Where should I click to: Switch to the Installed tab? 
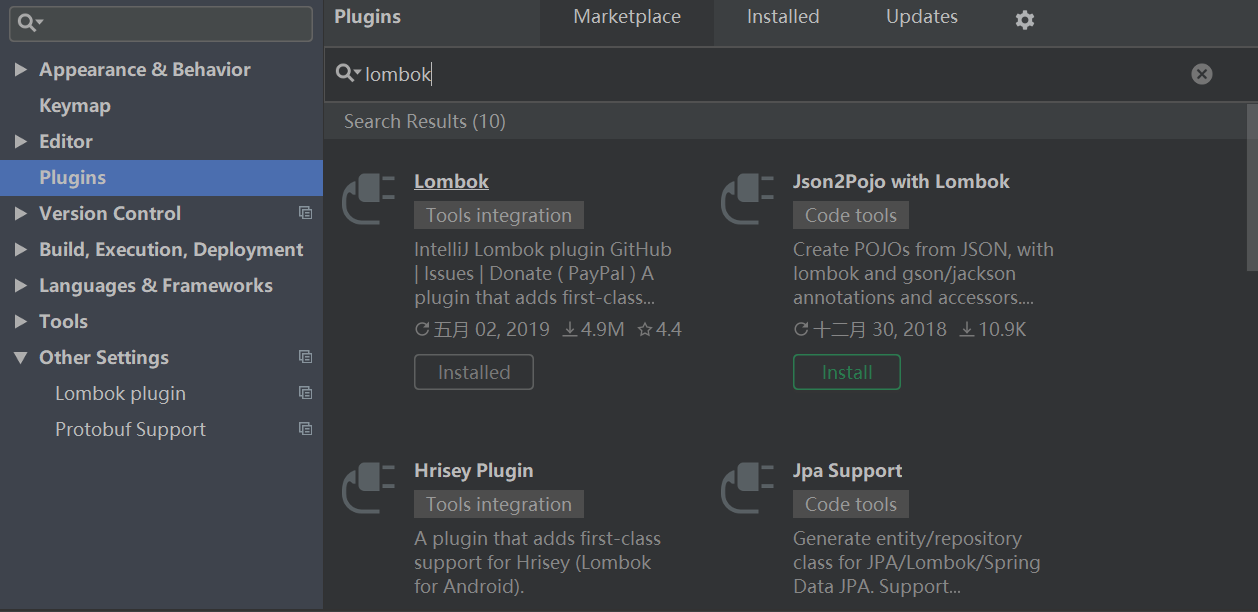[783, 17]
